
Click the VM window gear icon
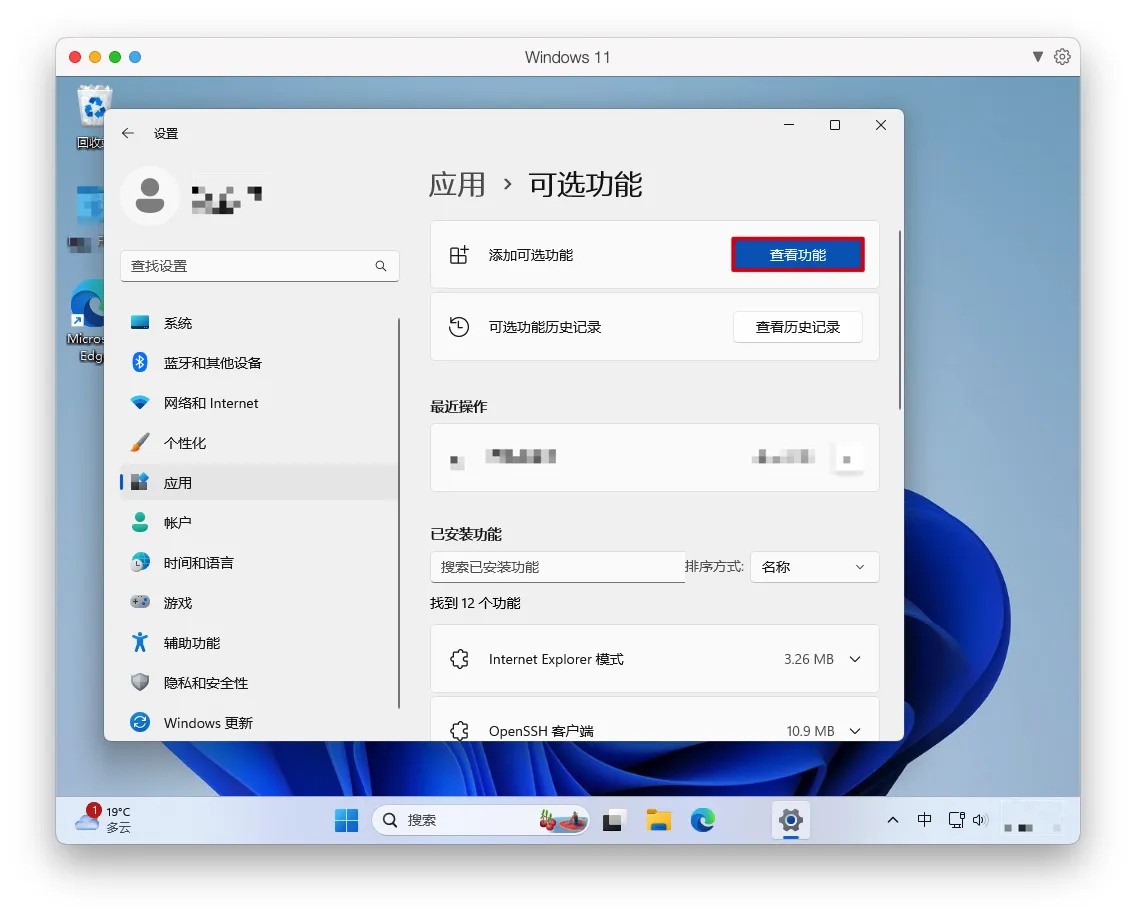click(1062, 57)
